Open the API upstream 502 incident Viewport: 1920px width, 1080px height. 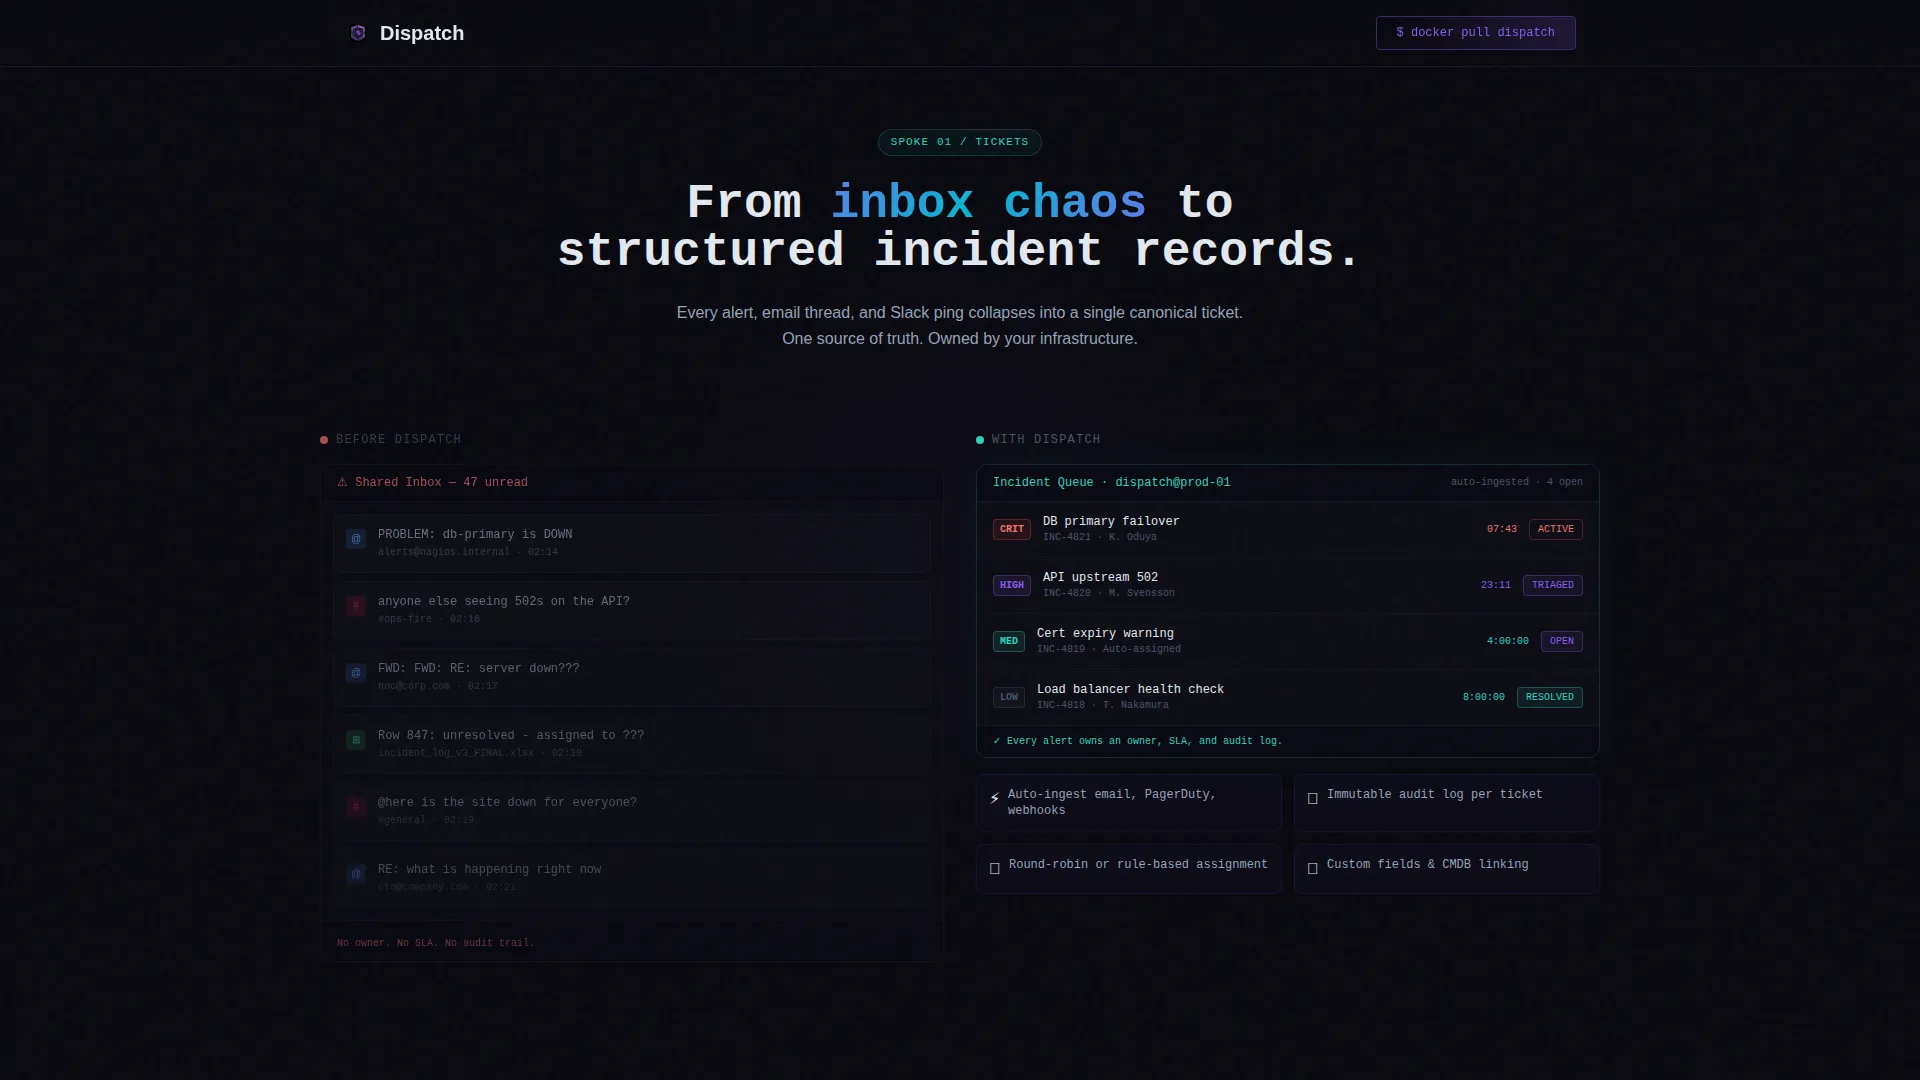[x=1287, y=585]
